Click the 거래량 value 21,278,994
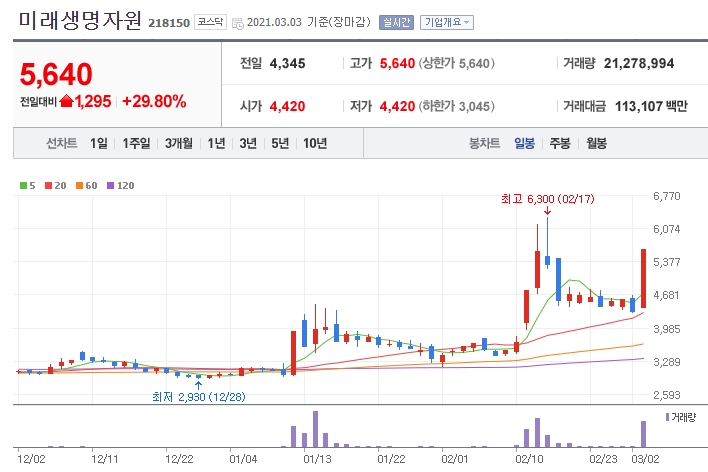708x472 pixels. coord(639,63)
